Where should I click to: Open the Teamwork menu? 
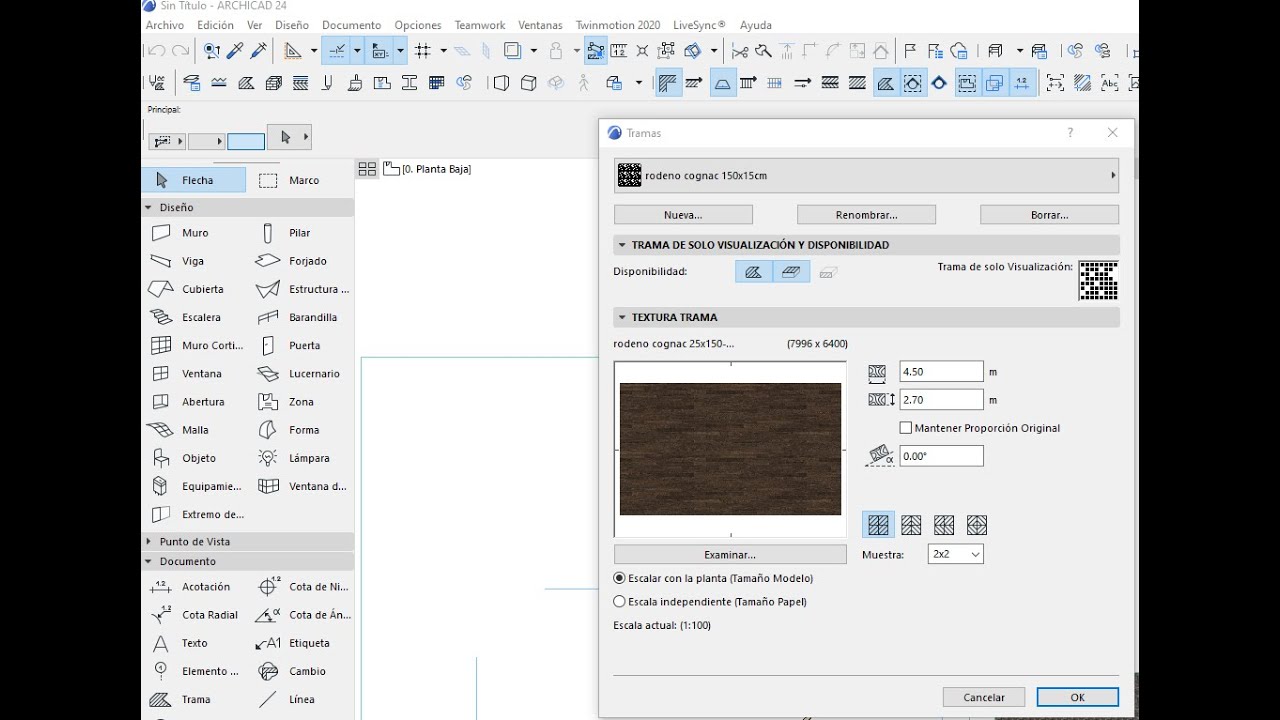pos(480,25)
